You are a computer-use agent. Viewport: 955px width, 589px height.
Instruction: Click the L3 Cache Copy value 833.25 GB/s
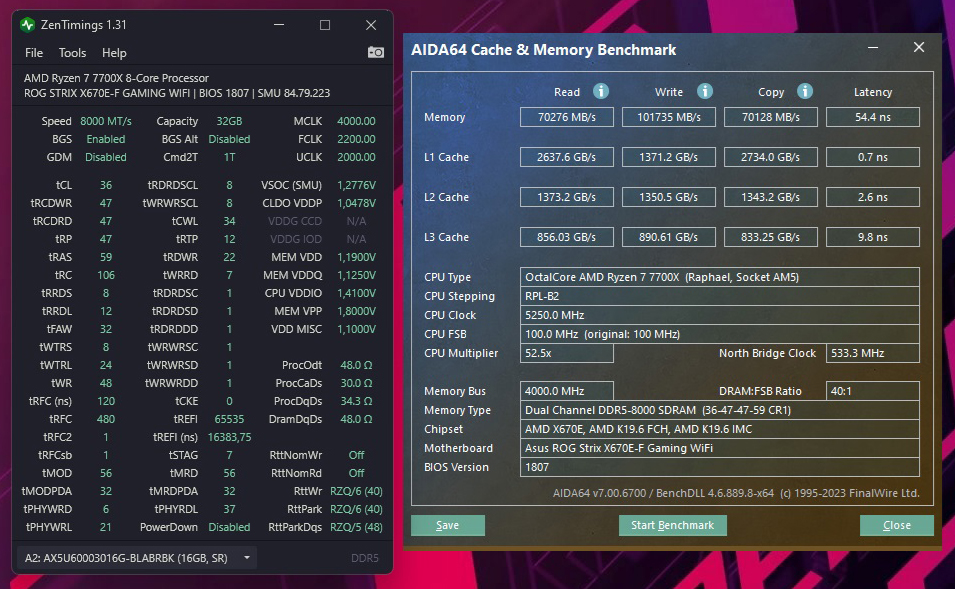[770, 237]
